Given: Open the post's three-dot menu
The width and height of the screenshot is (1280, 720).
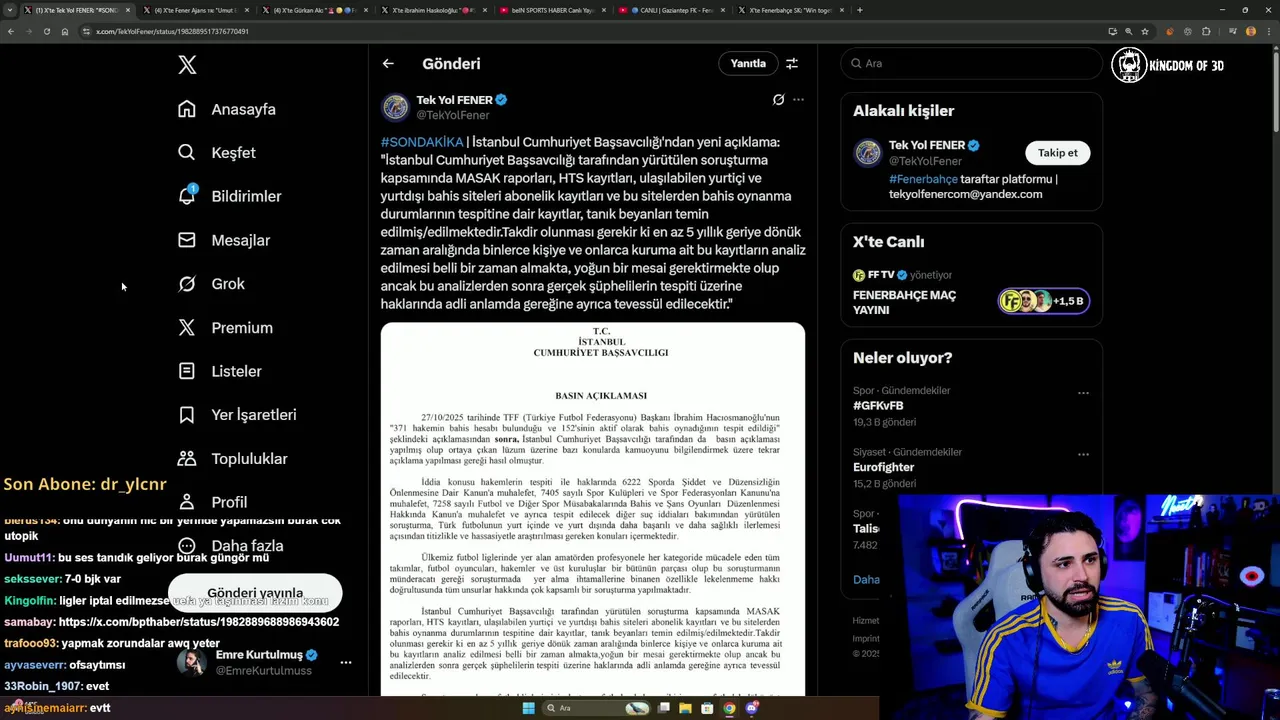Looking at the screenshot, I should coord(798,100).
